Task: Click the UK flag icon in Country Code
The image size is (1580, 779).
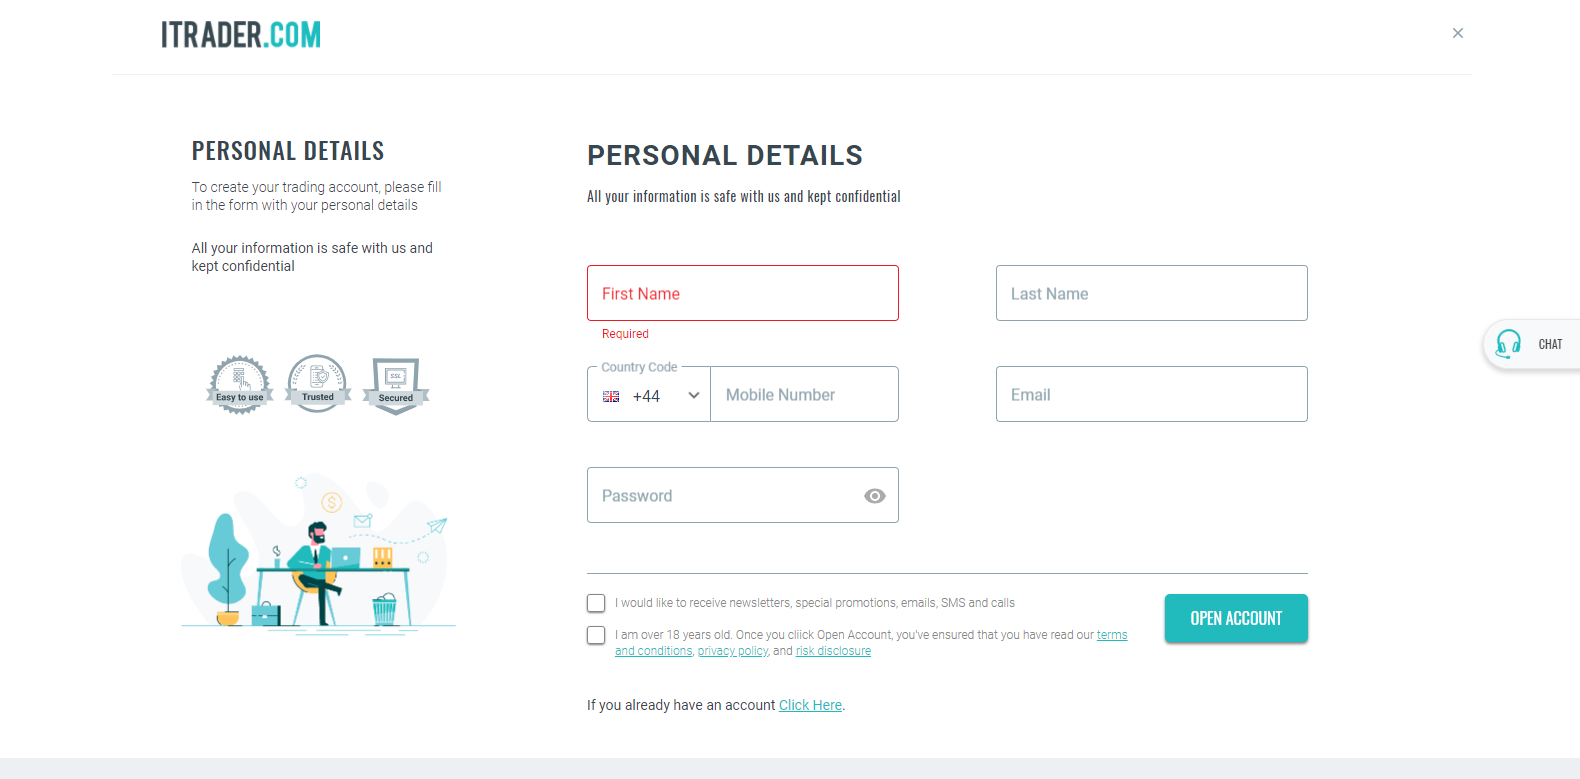Action: (611, 396)
